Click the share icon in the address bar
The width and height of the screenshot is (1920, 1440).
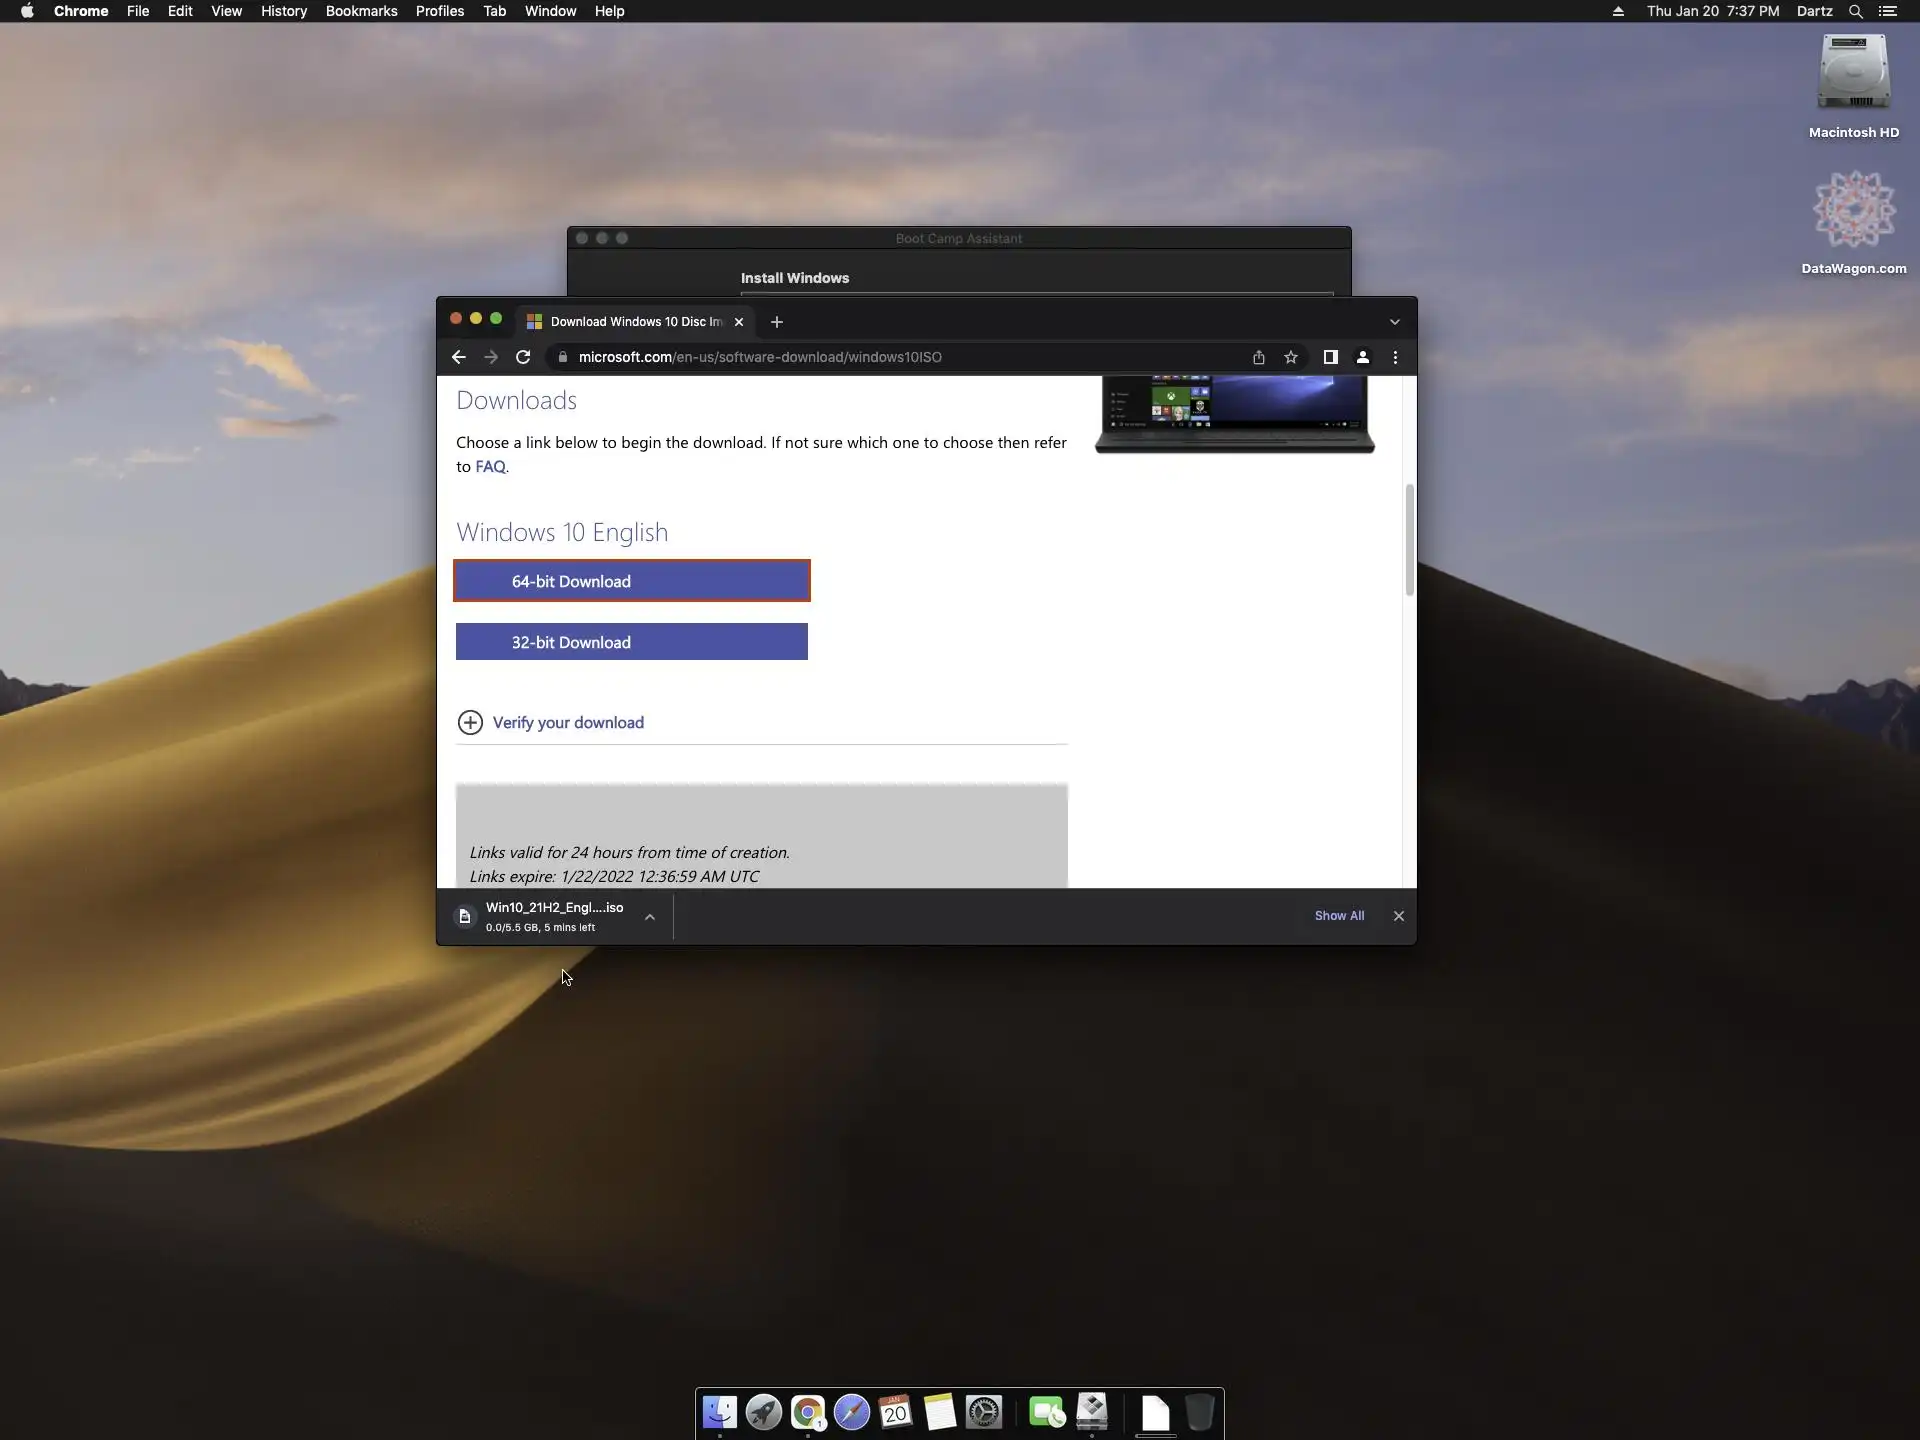tap(1258, 357)
